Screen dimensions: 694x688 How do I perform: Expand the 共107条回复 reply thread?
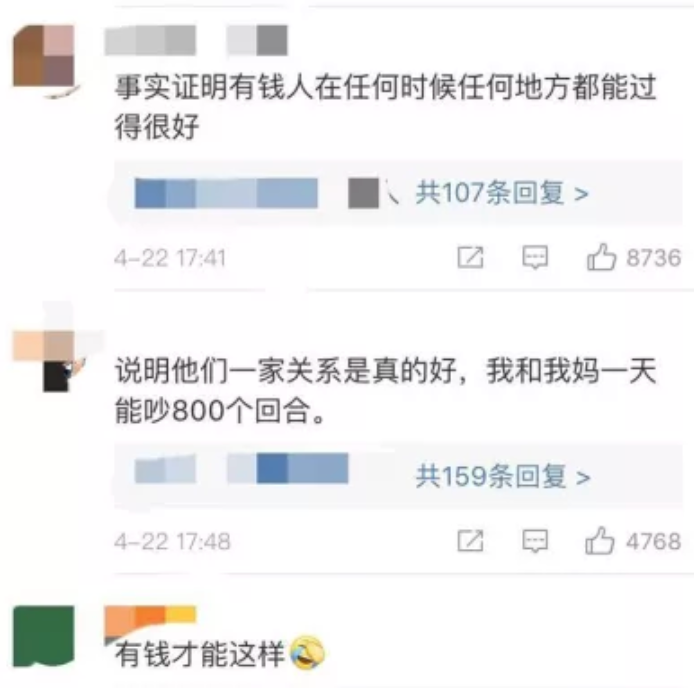(502, 193)
